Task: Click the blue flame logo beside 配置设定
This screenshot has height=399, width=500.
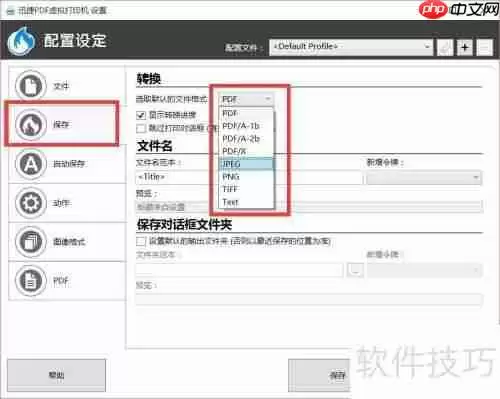Action: click(x=21, y=41)
